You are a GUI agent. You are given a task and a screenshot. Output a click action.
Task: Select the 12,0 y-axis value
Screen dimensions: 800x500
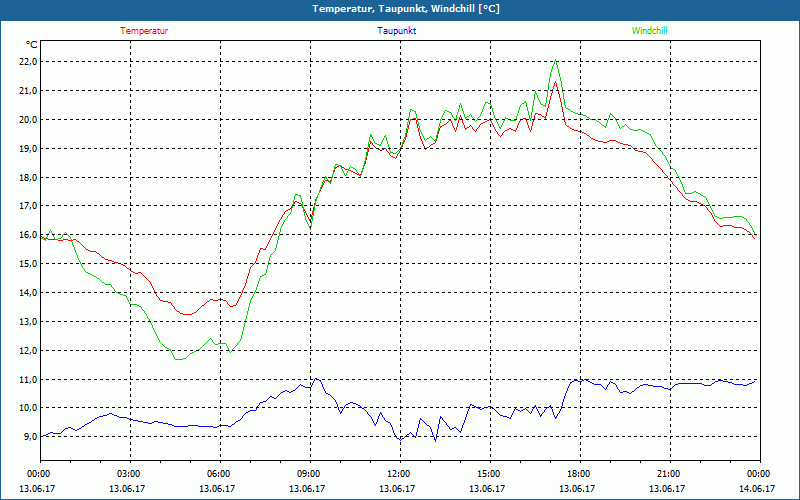pos(28,351)
